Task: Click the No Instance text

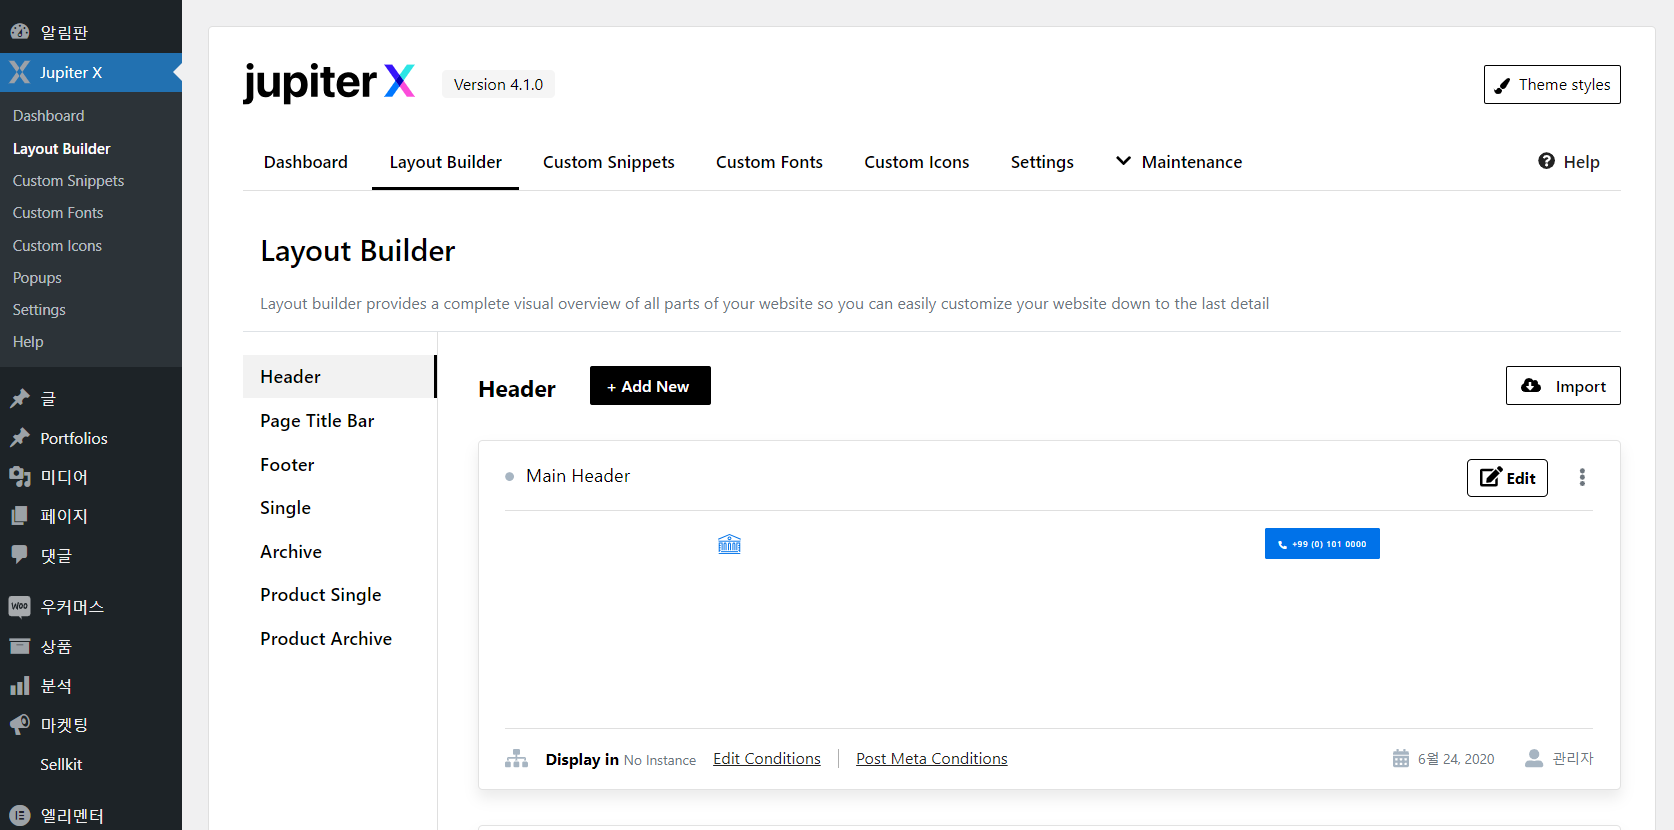Action: [x=660, y=760]
